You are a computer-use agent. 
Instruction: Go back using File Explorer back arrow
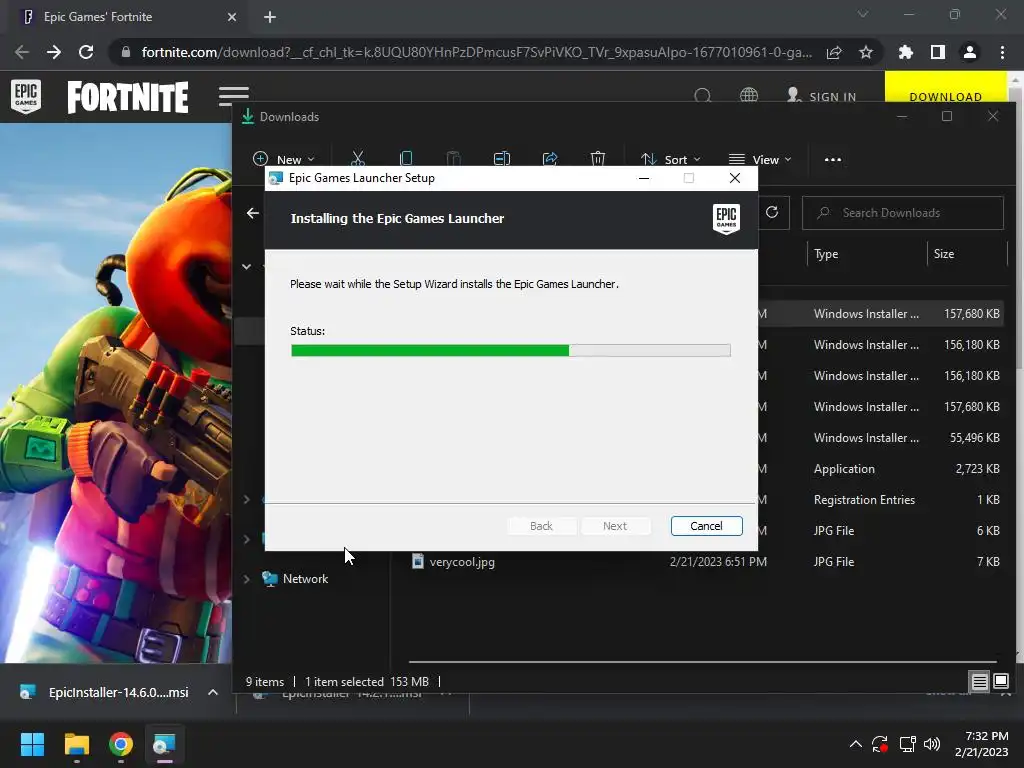(x=253, y=213)
